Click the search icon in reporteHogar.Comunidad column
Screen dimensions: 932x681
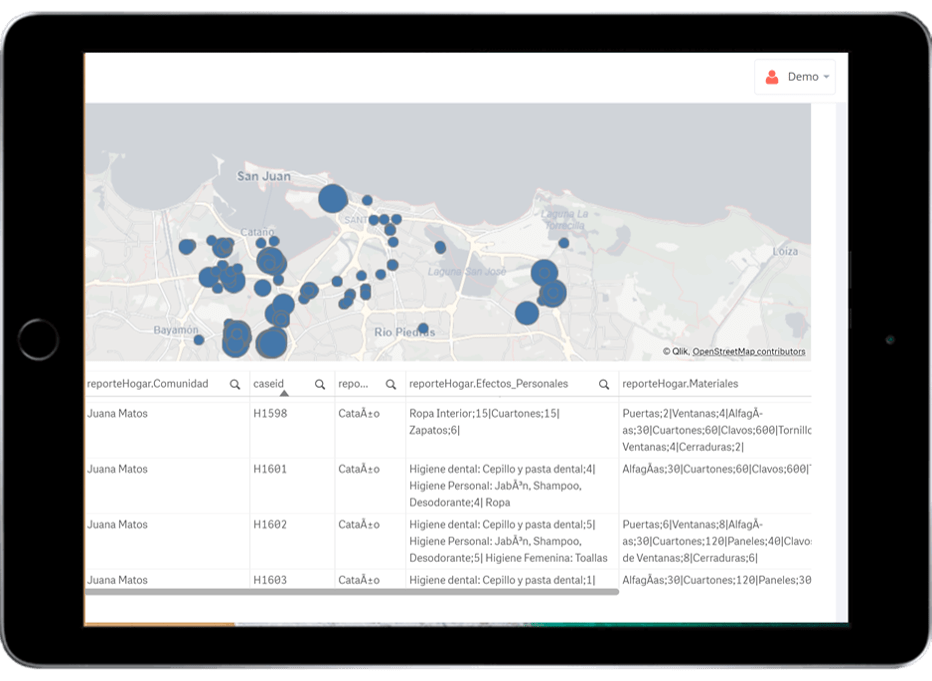235,384
